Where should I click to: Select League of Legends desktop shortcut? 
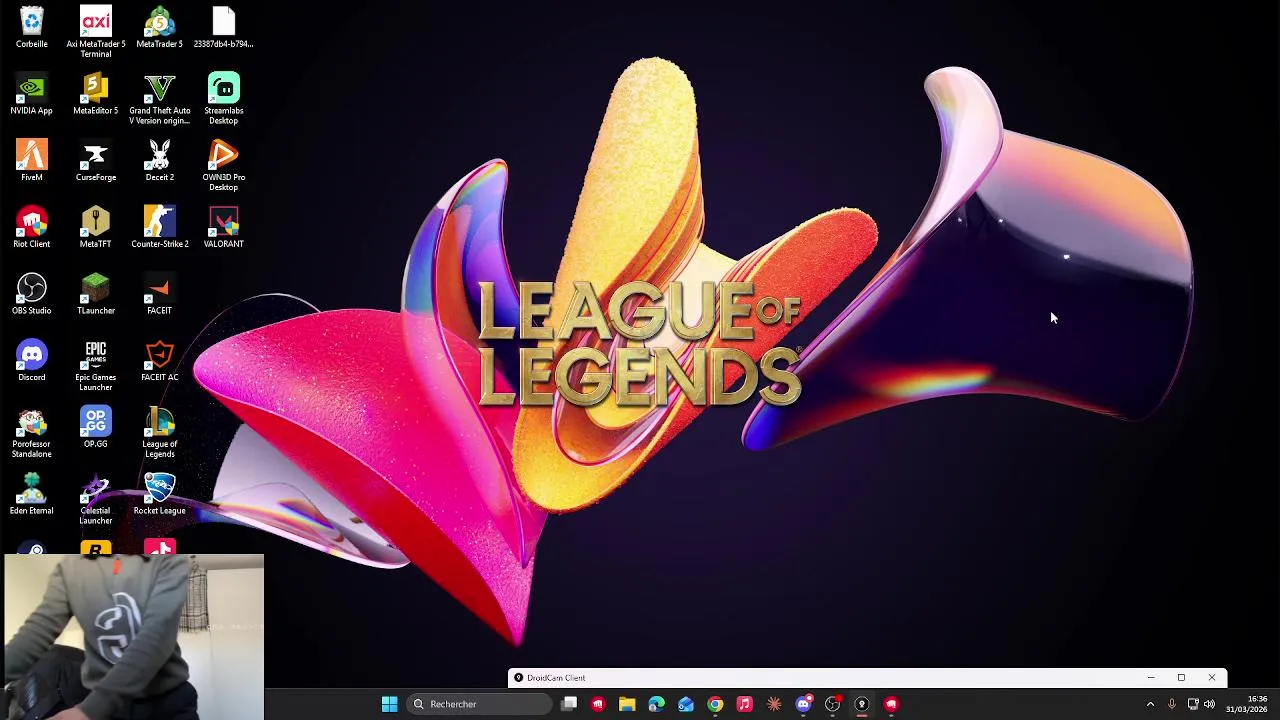[160, 433]
